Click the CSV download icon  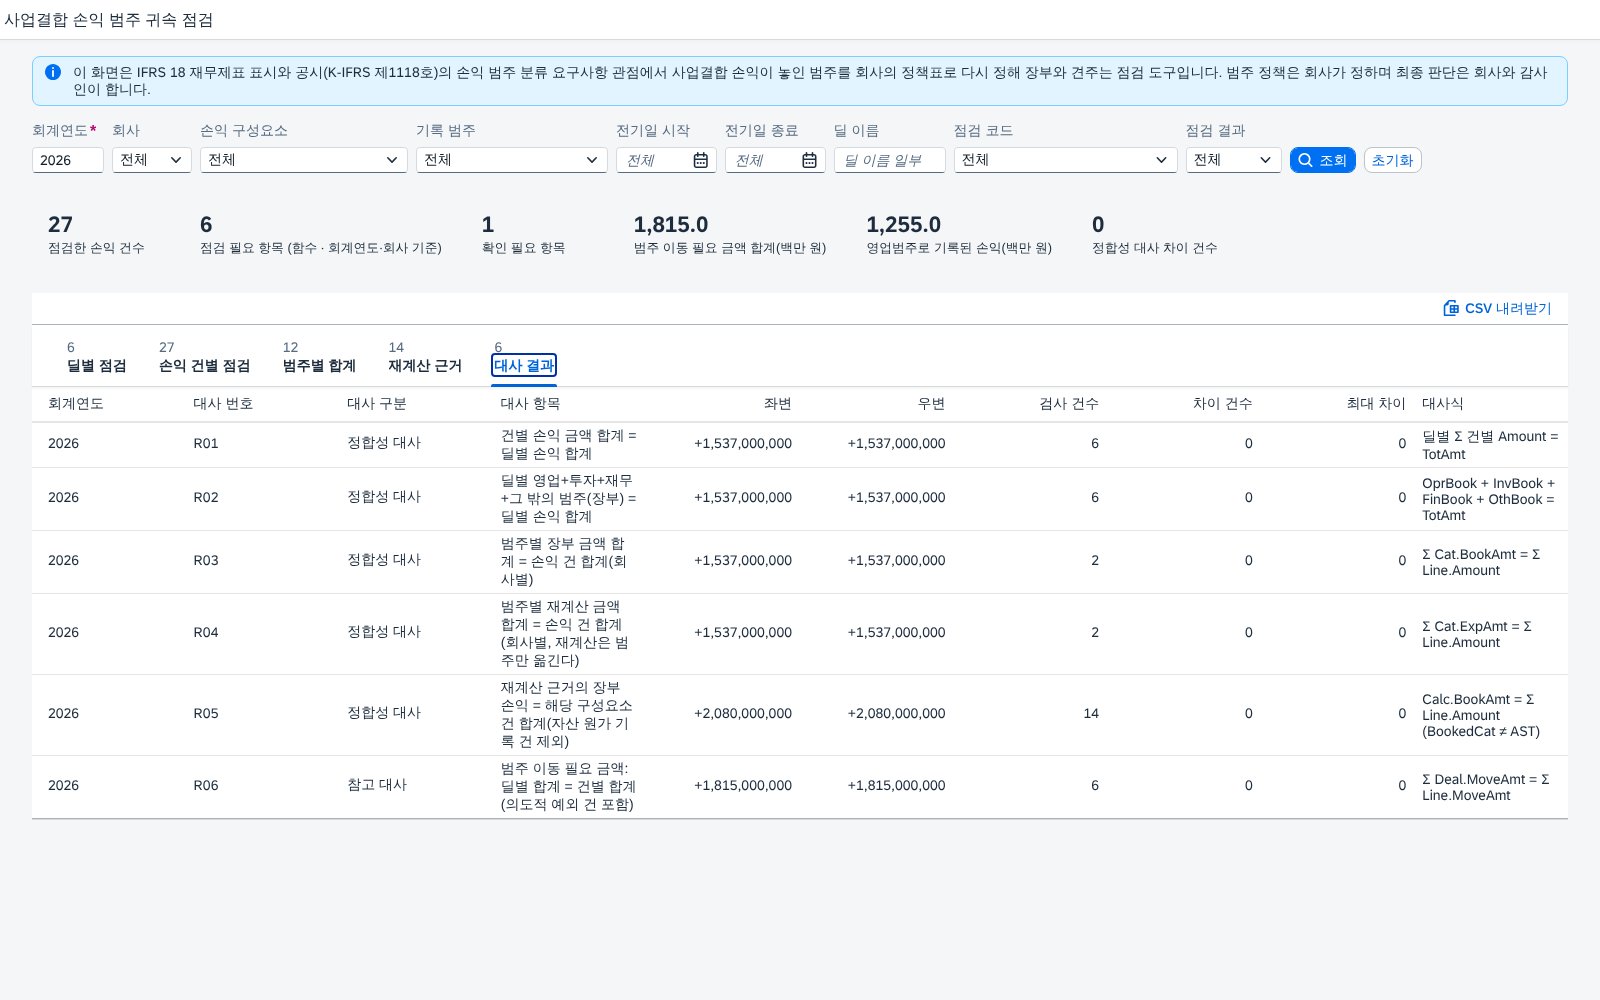(x=1451, y=308)
